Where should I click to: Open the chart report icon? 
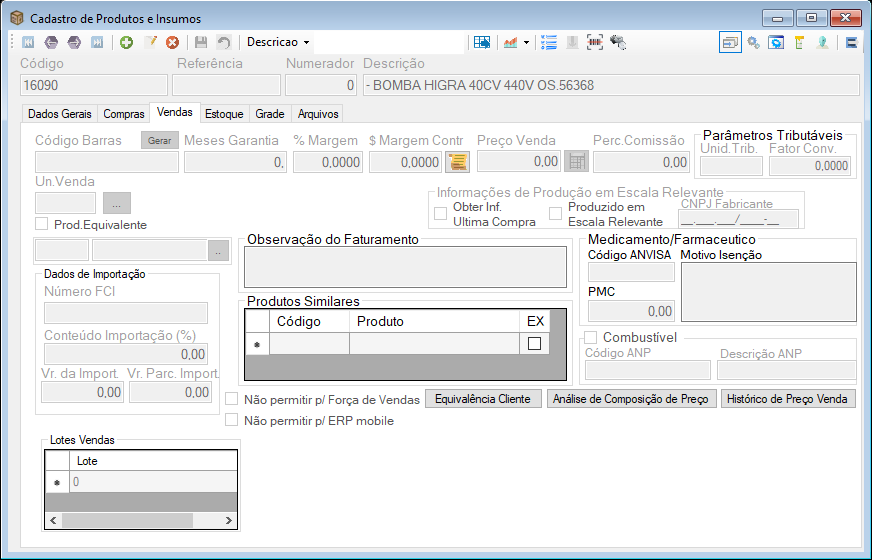pos(510,42)
